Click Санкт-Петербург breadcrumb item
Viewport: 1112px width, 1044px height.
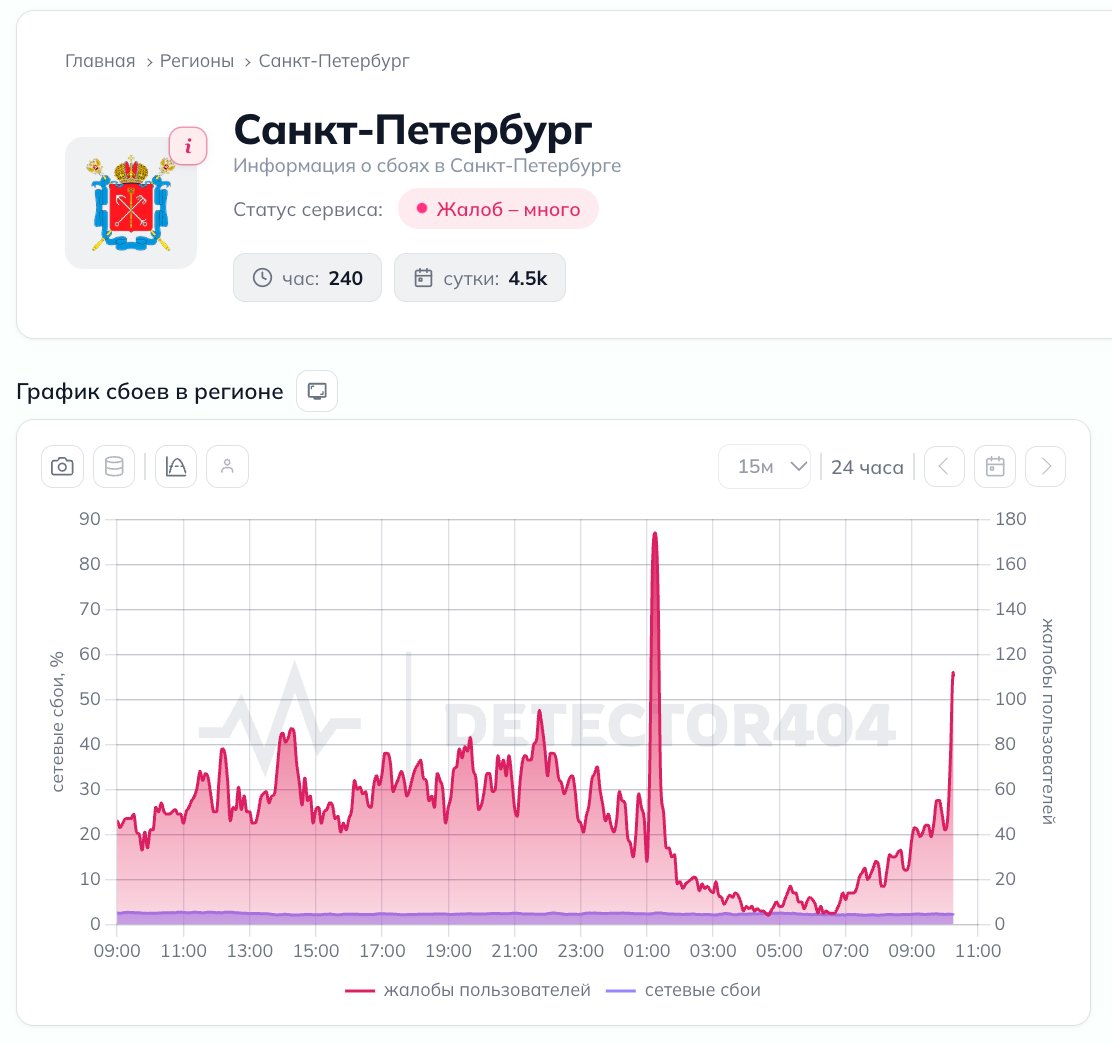334,61
